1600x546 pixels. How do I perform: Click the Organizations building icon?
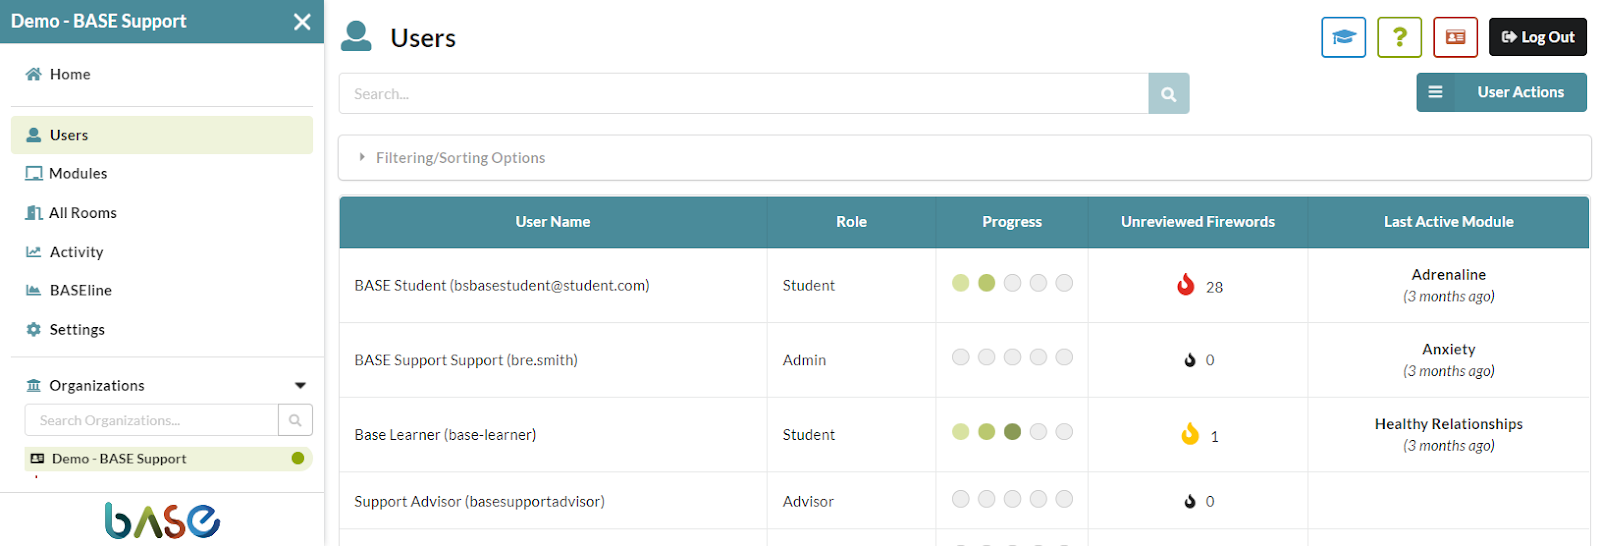tap(34, 385)
